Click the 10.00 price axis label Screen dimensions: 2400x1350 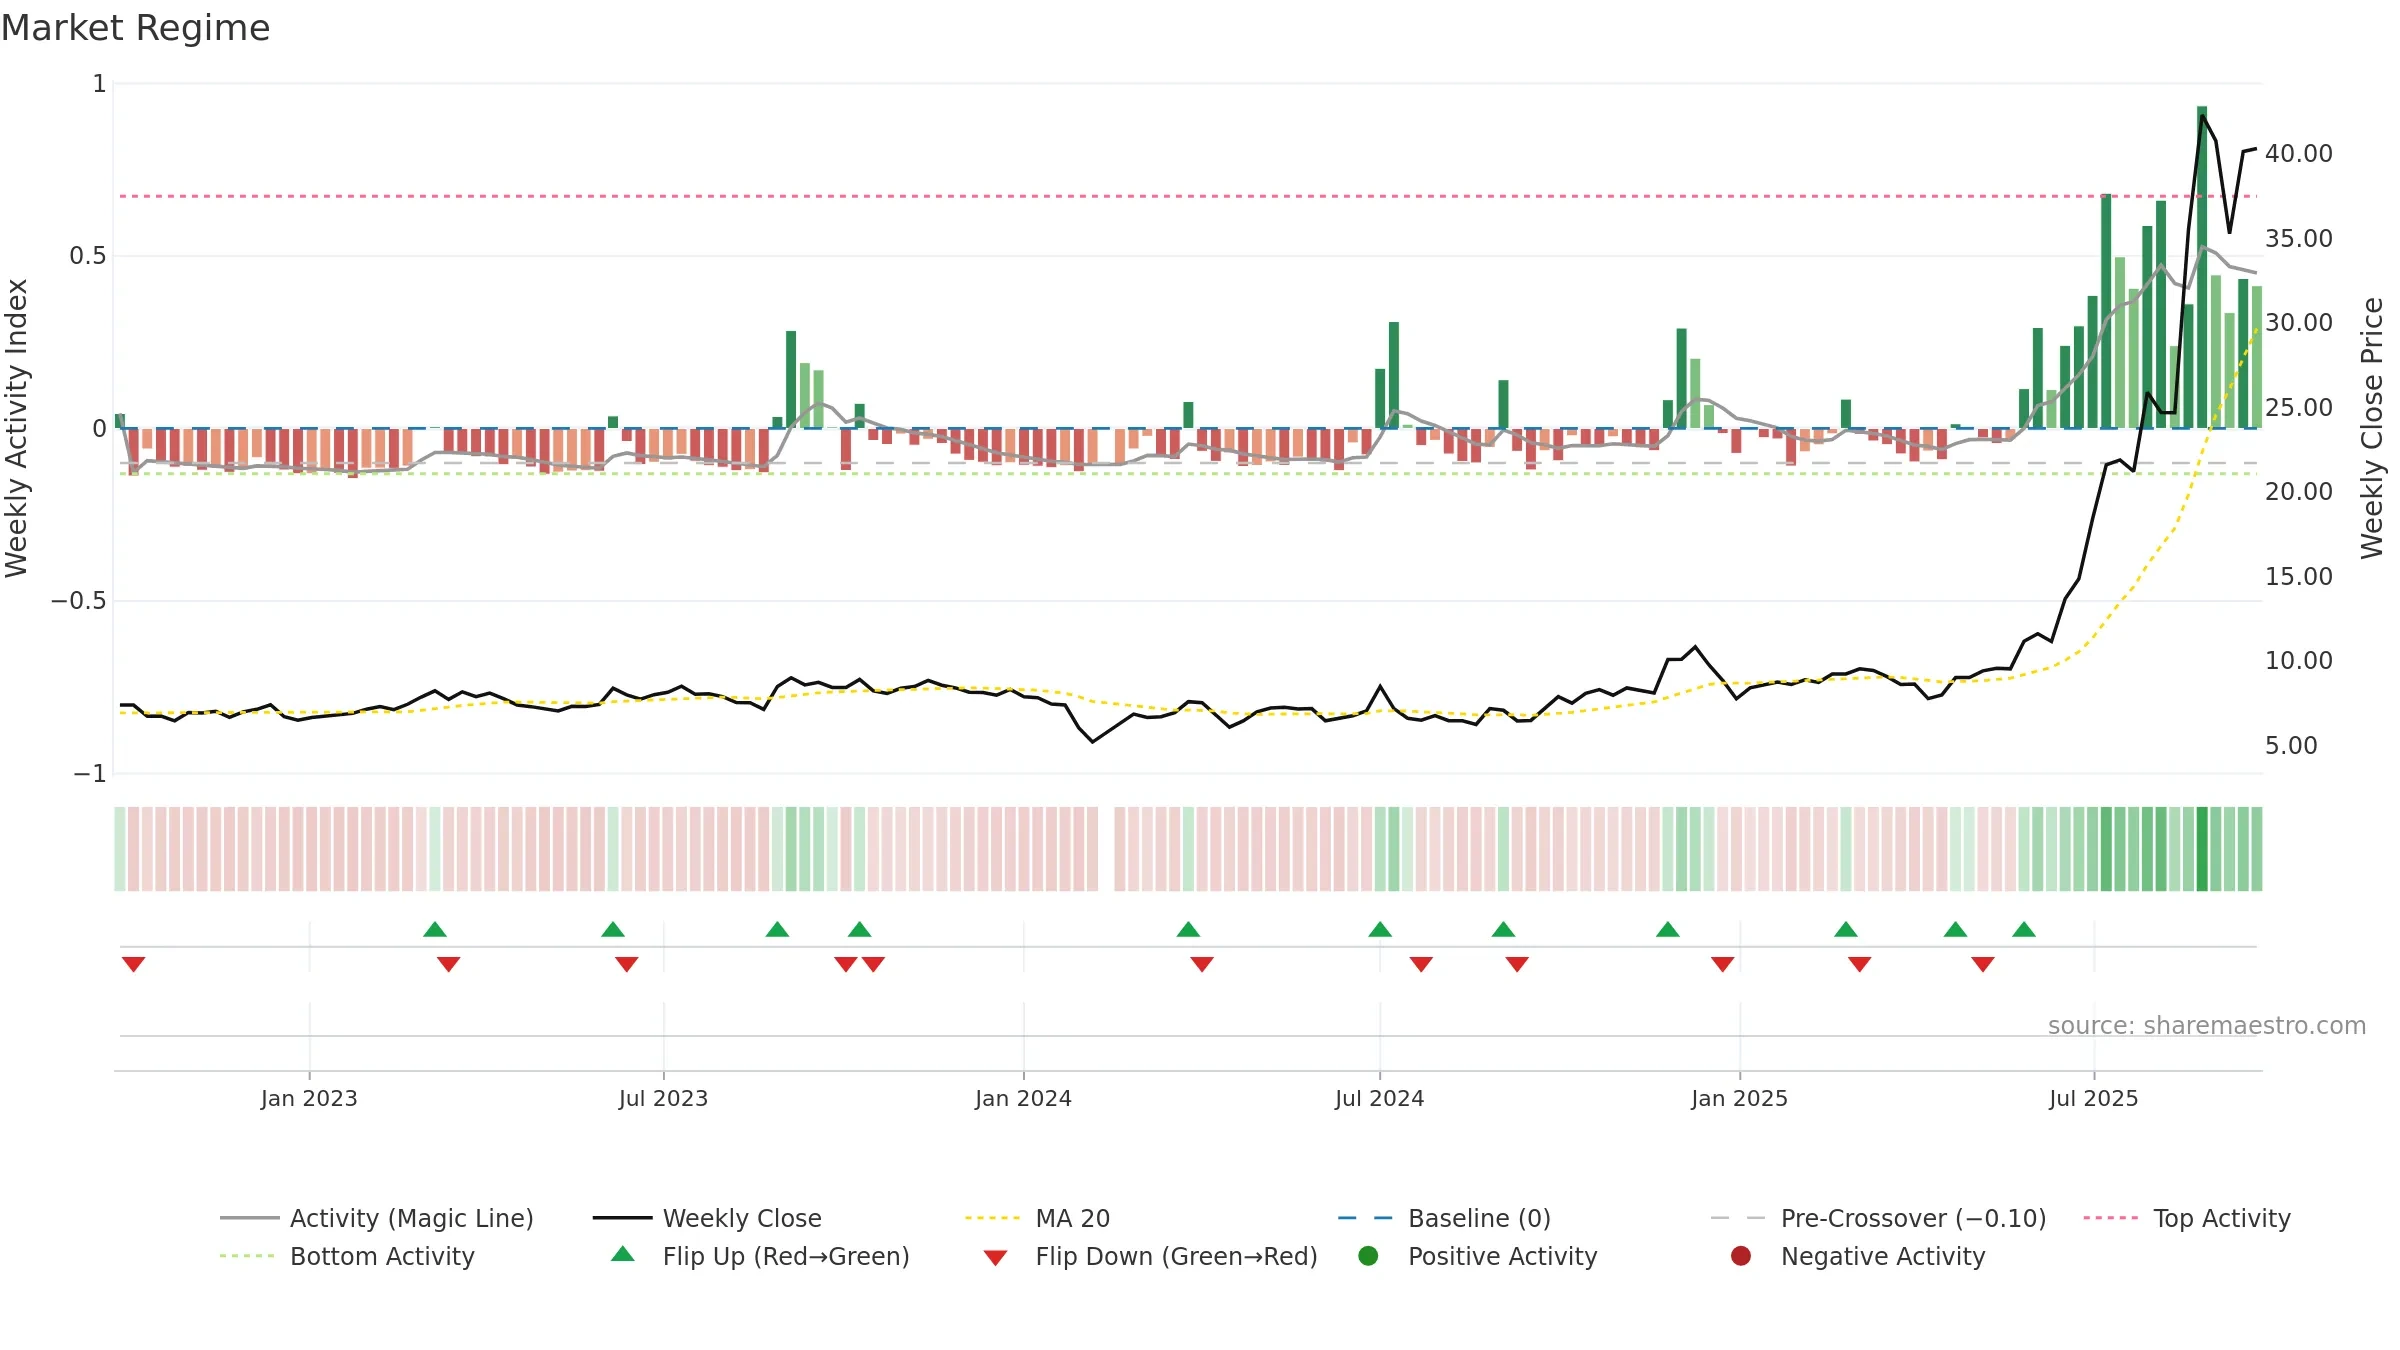click(2298, 660)
